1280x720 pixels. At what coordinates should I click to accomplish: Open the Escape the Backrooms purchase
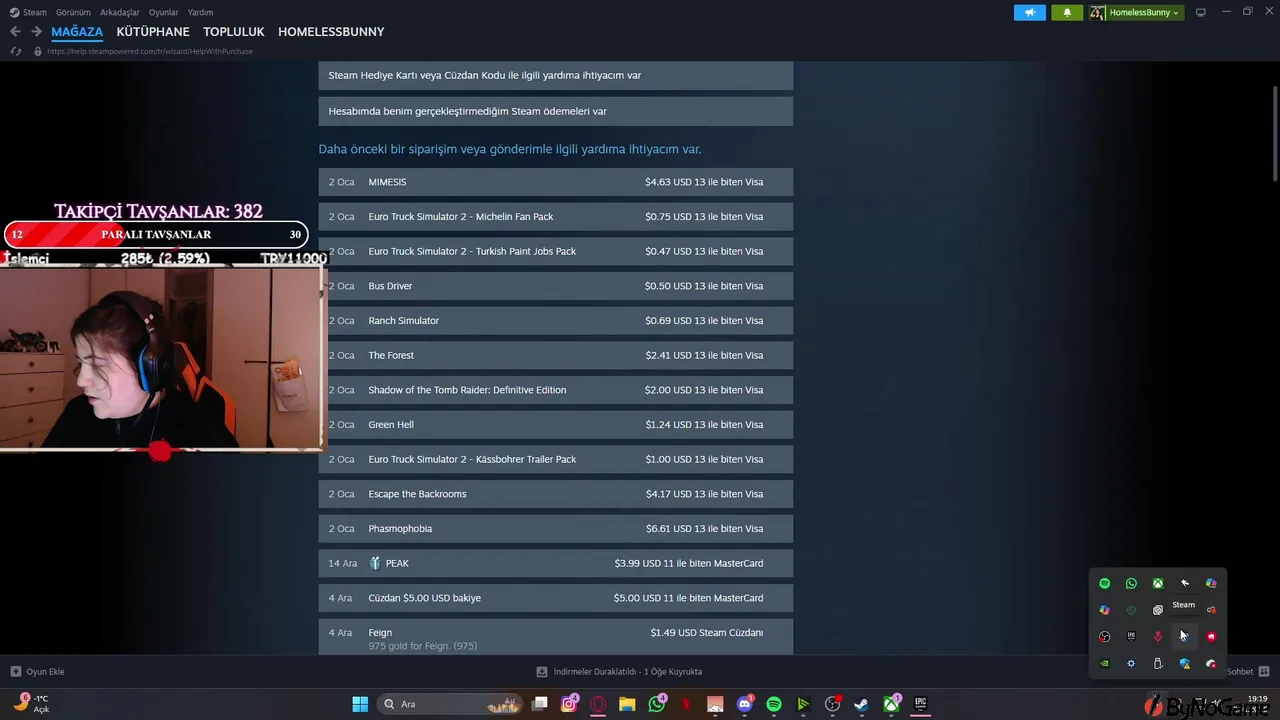pos(556,494)
